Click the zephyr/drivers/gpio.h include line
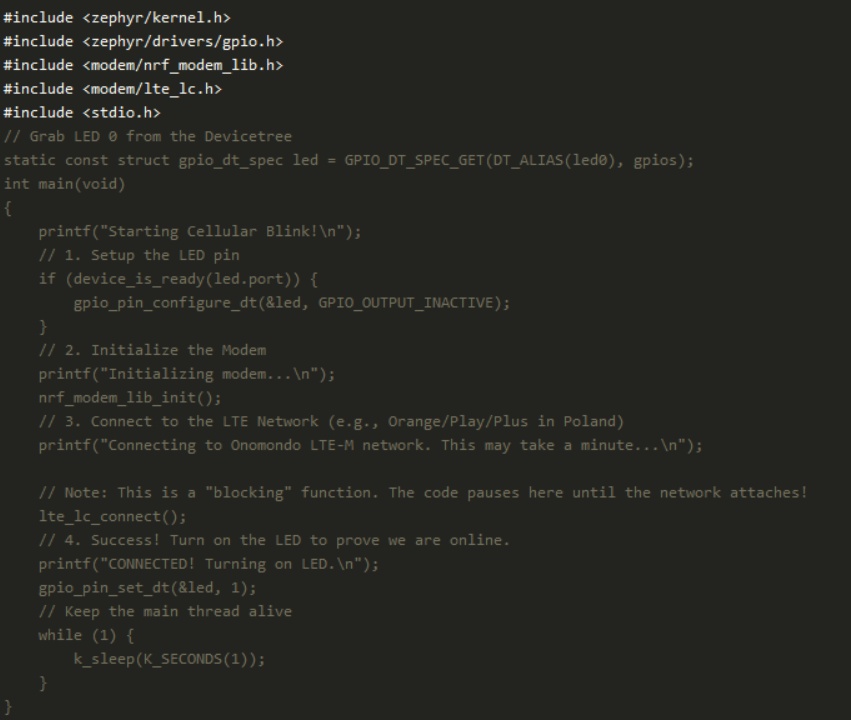 click(137, 42)
